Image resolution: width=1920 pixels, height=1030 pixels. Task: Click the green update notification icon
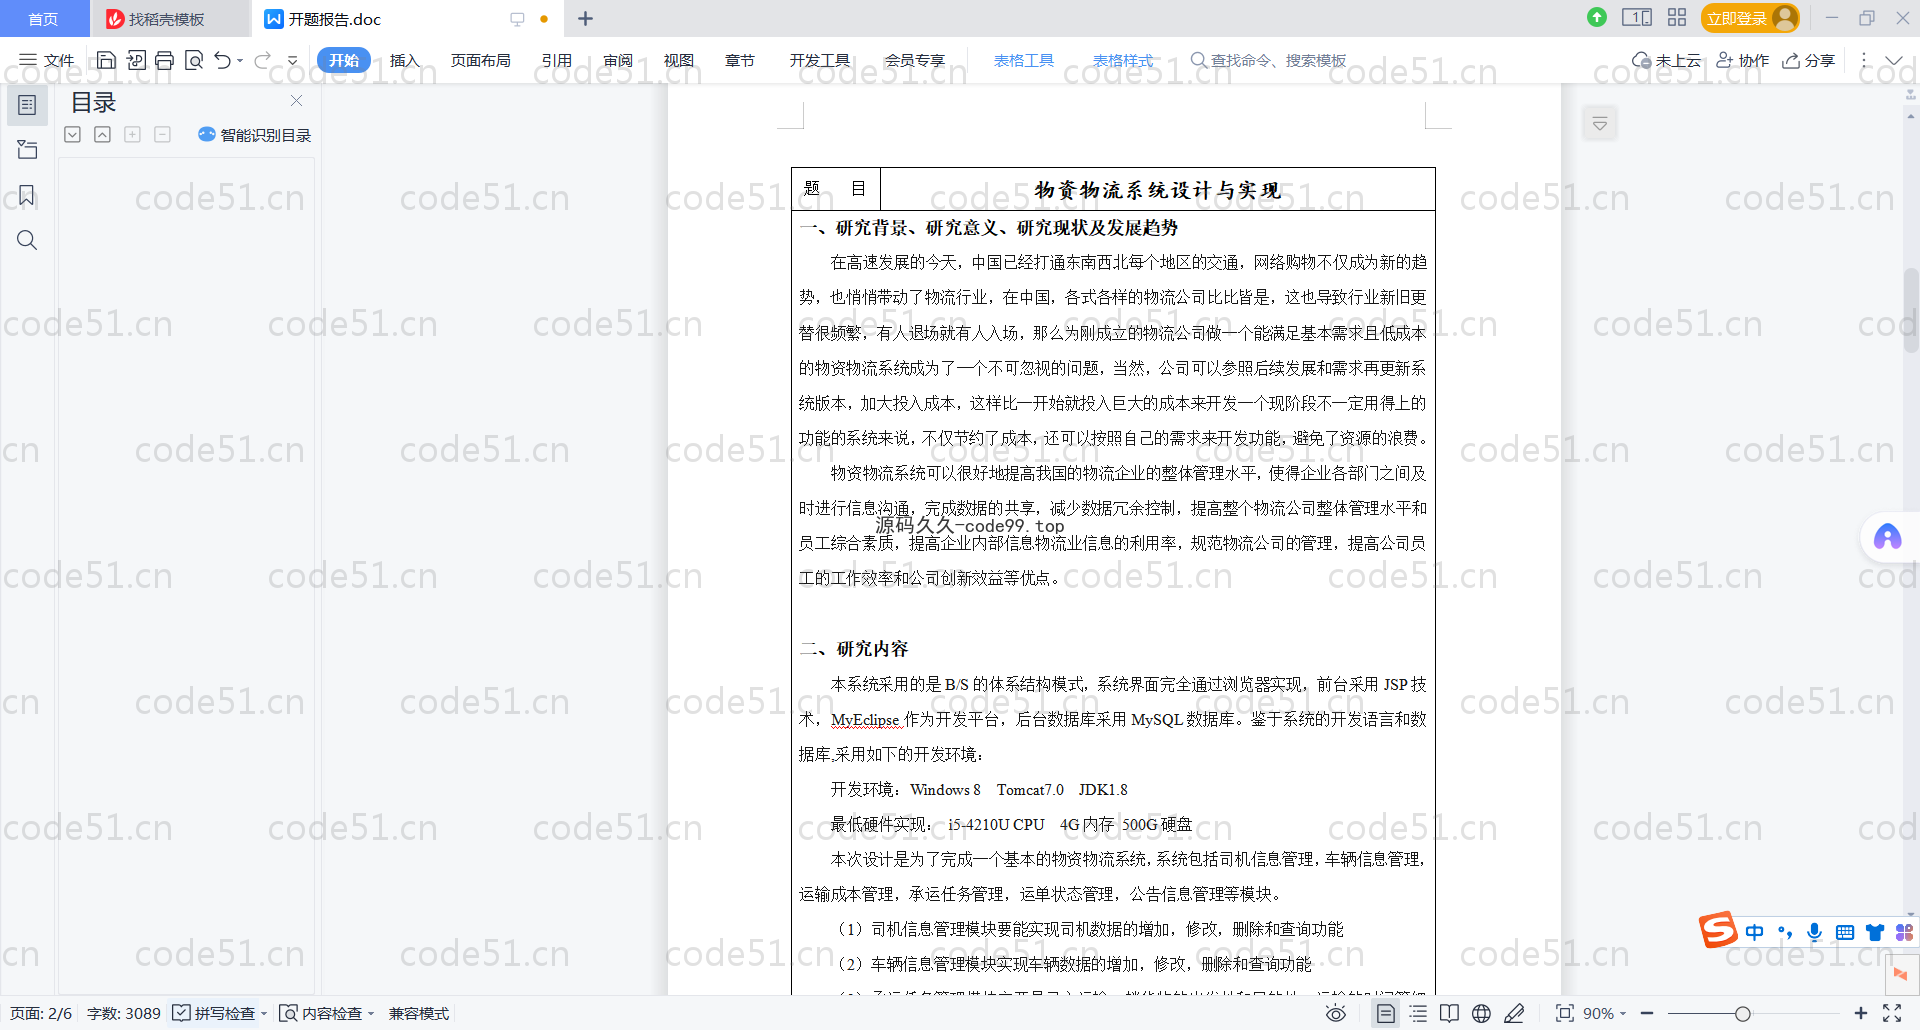click(1597, 18)
